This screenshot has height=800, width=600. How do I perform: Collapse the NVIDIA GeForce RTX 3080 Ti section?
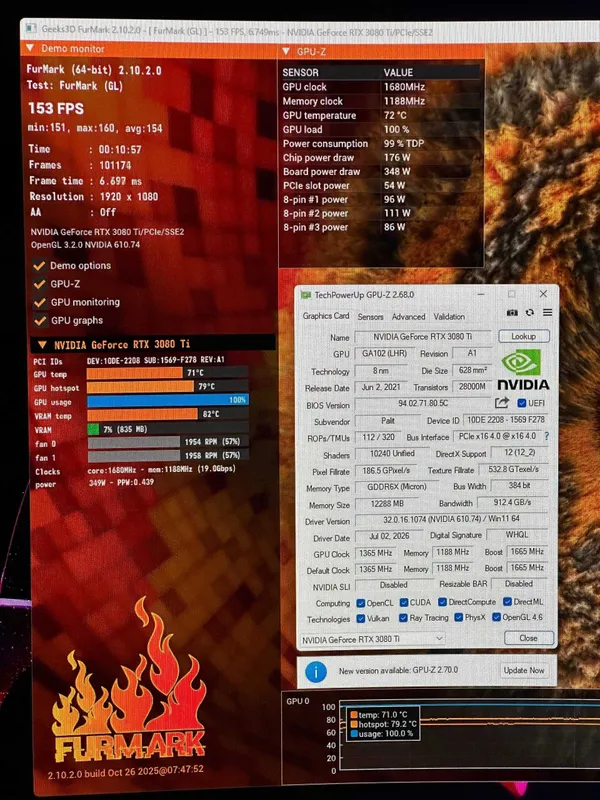point(42,344)
